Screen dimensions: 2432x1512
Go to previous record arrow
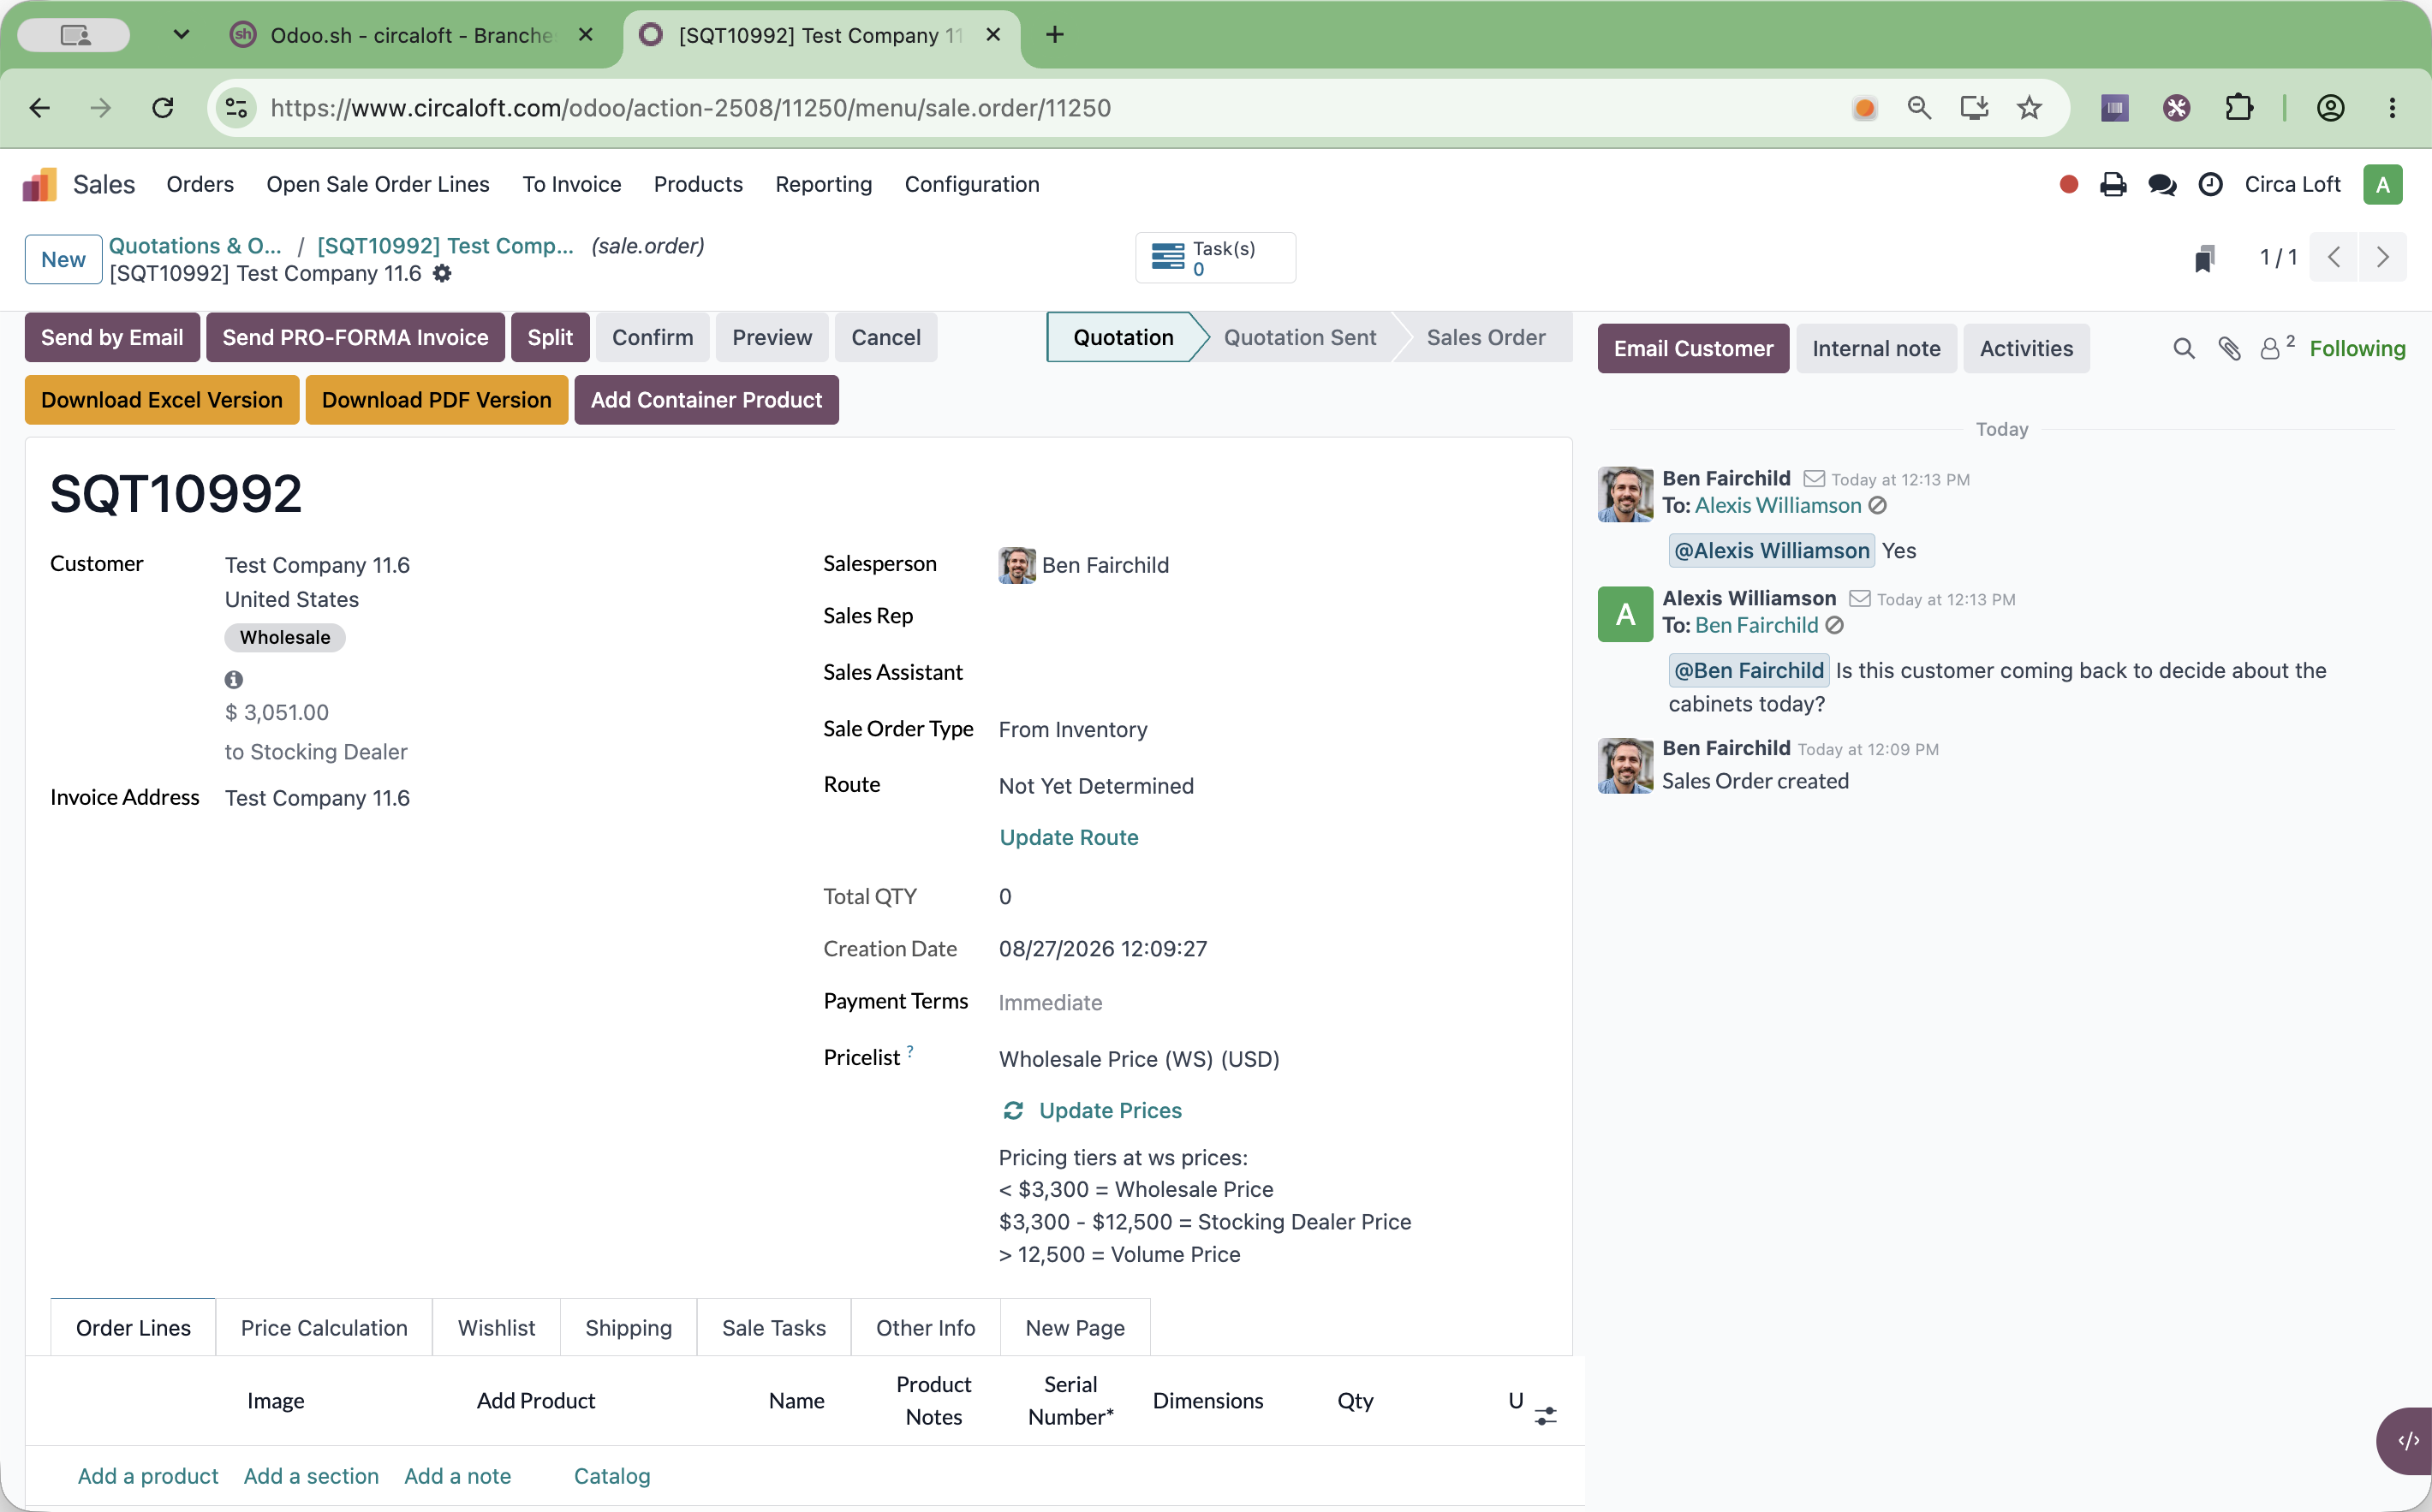click(x=2334, y=258)
